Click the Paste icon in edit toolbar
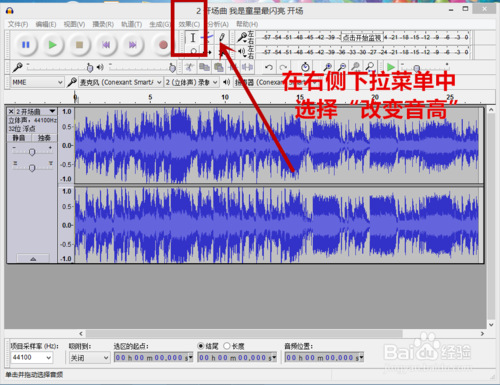 coord(218,67)
